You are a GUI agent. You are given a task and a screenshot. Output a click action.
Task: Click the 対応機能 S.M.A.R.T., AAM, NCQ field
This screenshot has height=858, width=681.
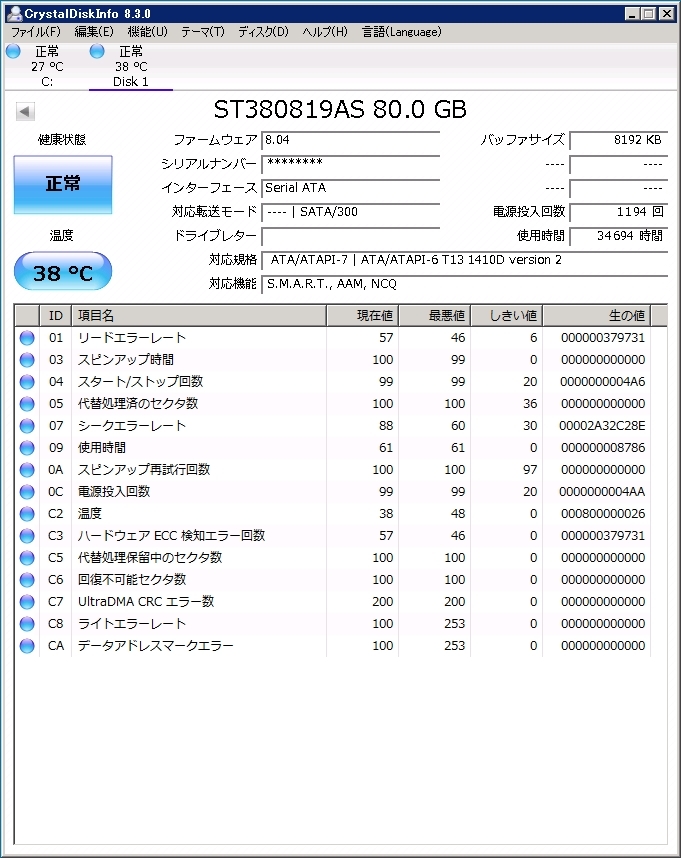tap(465, 284)
